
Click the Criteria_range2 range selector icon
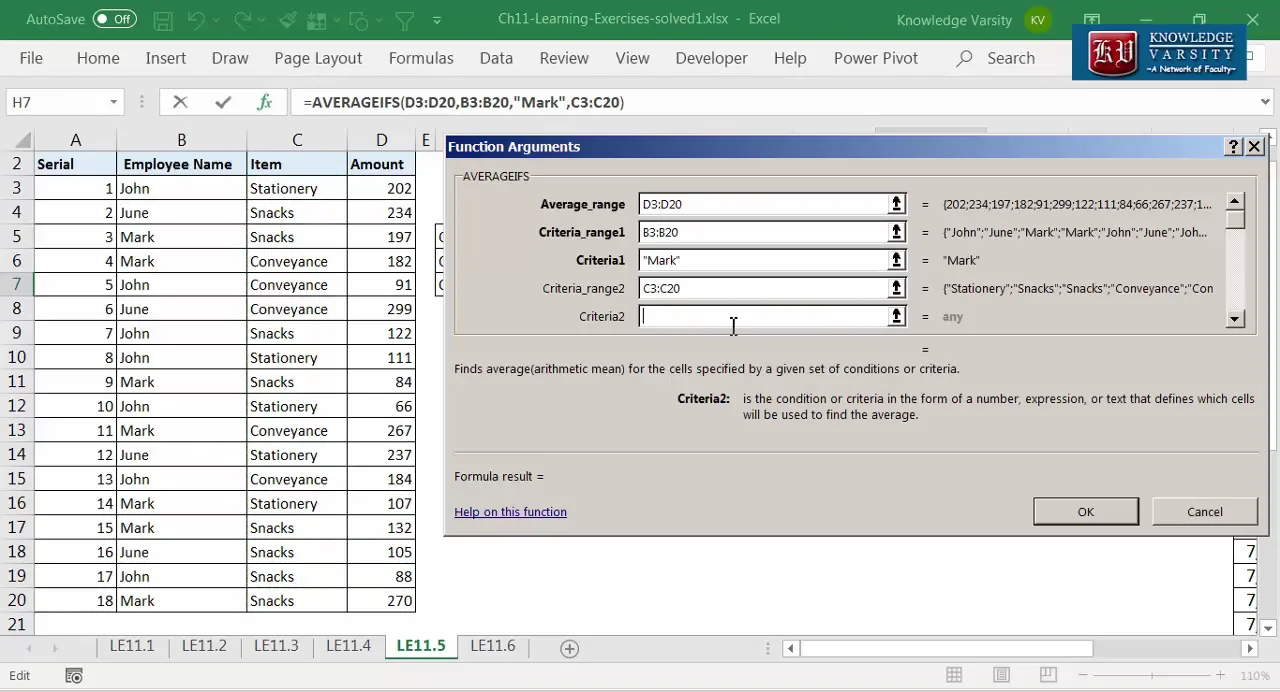click(896, 288)
